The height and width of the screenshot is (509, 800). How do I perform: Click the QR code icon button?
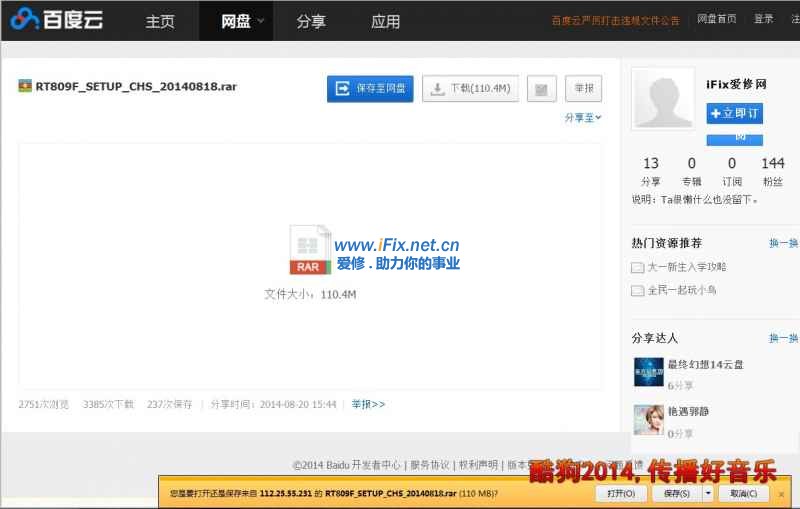pyautogui.click(x=541, y=89)
